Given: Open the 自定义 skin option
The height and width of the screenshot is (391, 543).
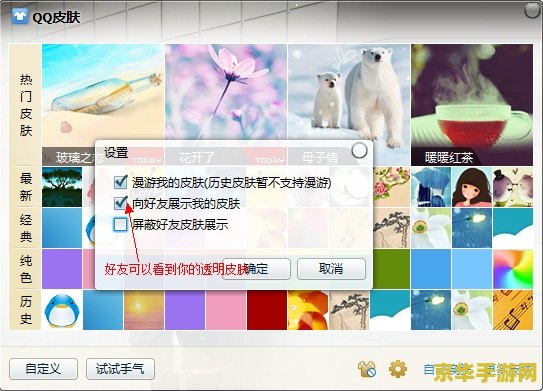Looking at the screenshot, I should (43, 369).
